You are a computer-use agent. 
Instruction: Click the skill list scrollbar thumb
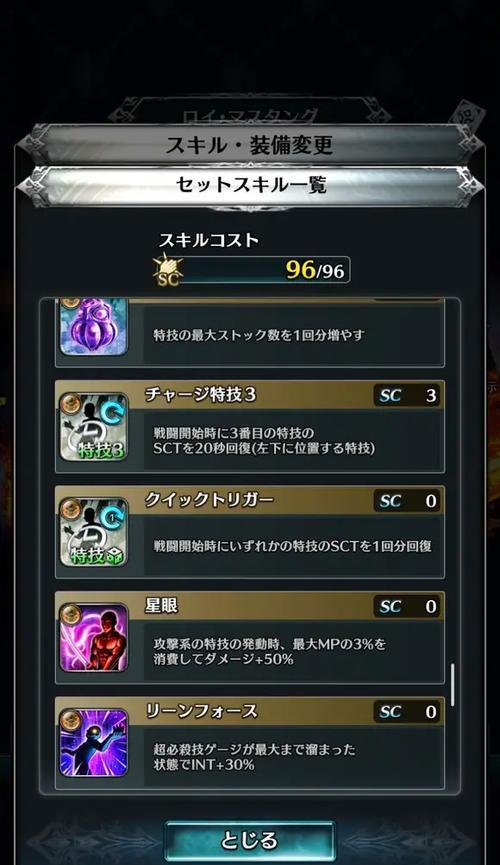tap(453, 685)
